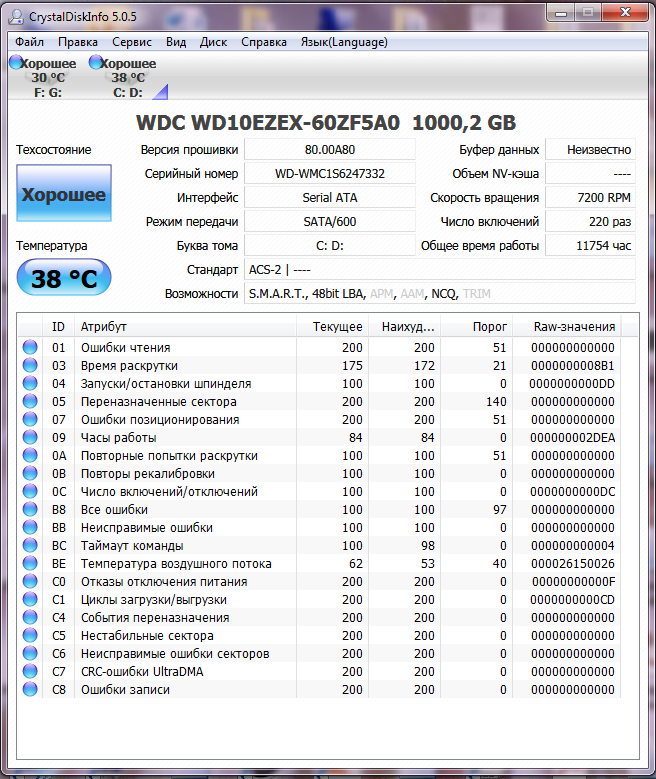Screen dimensions: 656x779
Task: Click the Порог column header
Action: pyautogui.click(x=476, y=326)
